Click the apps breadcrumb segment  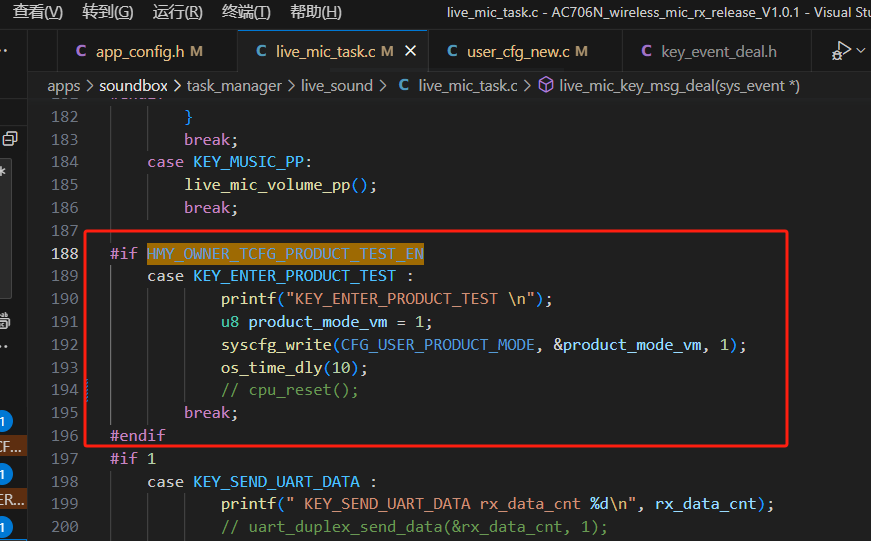click(63, 86)
